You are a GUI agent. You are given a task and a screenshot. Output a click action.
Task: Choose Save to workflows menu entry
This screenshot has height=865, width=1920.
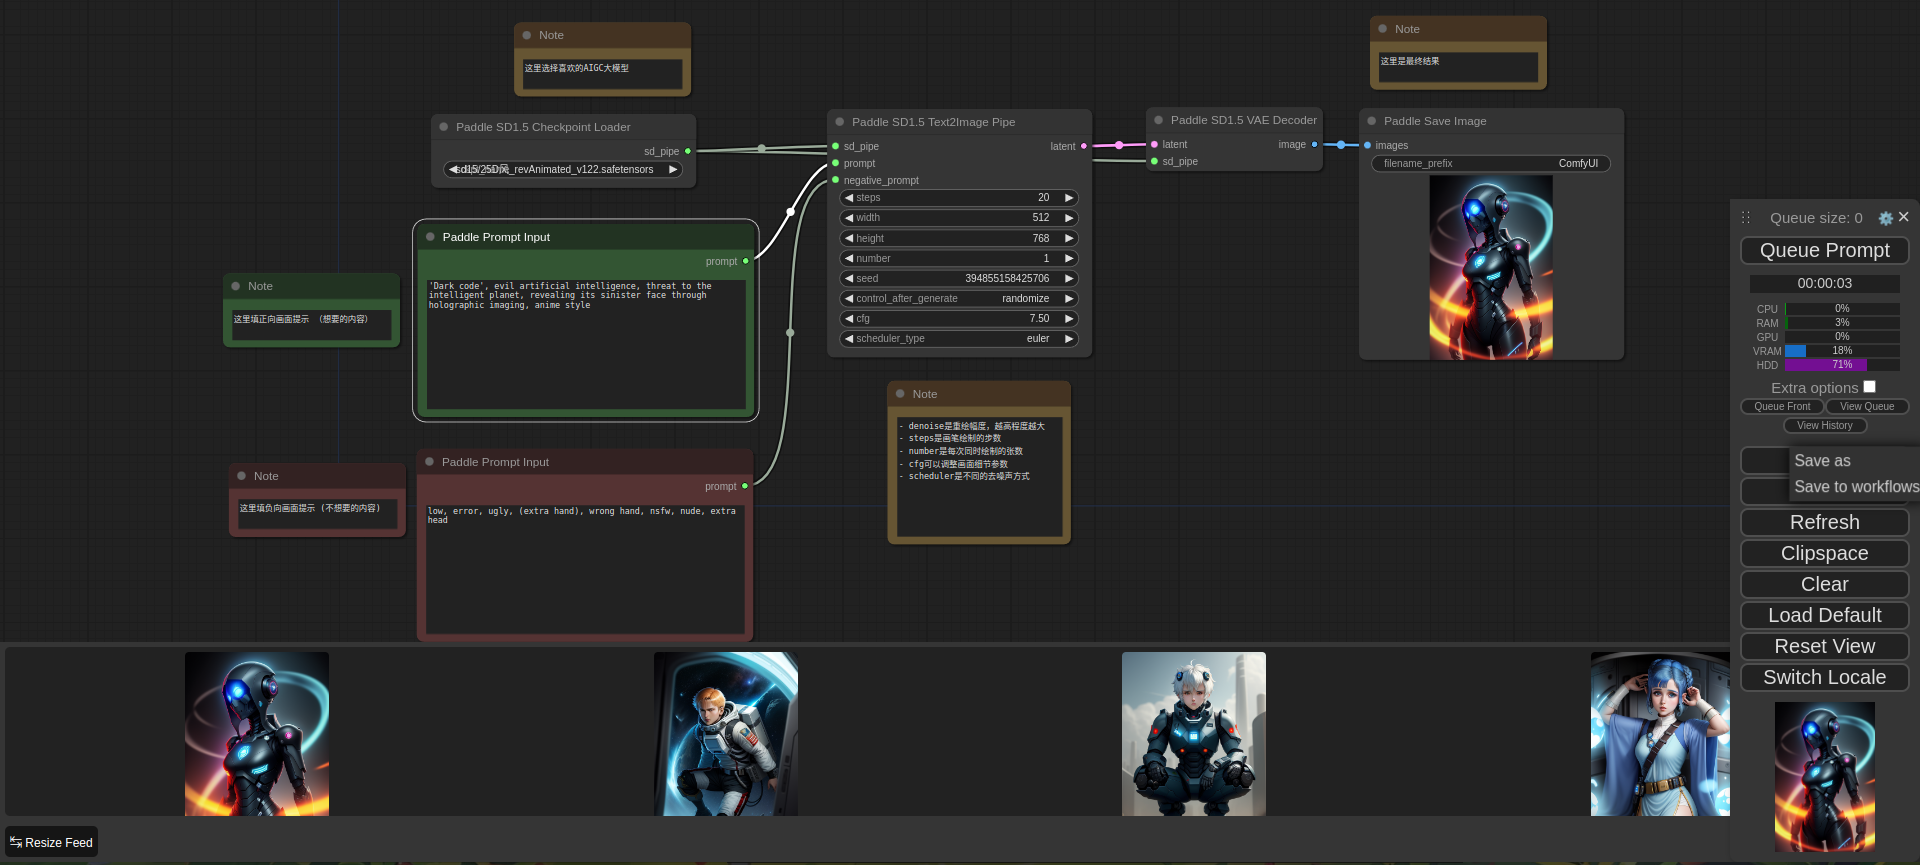[x=1855, y=487]
